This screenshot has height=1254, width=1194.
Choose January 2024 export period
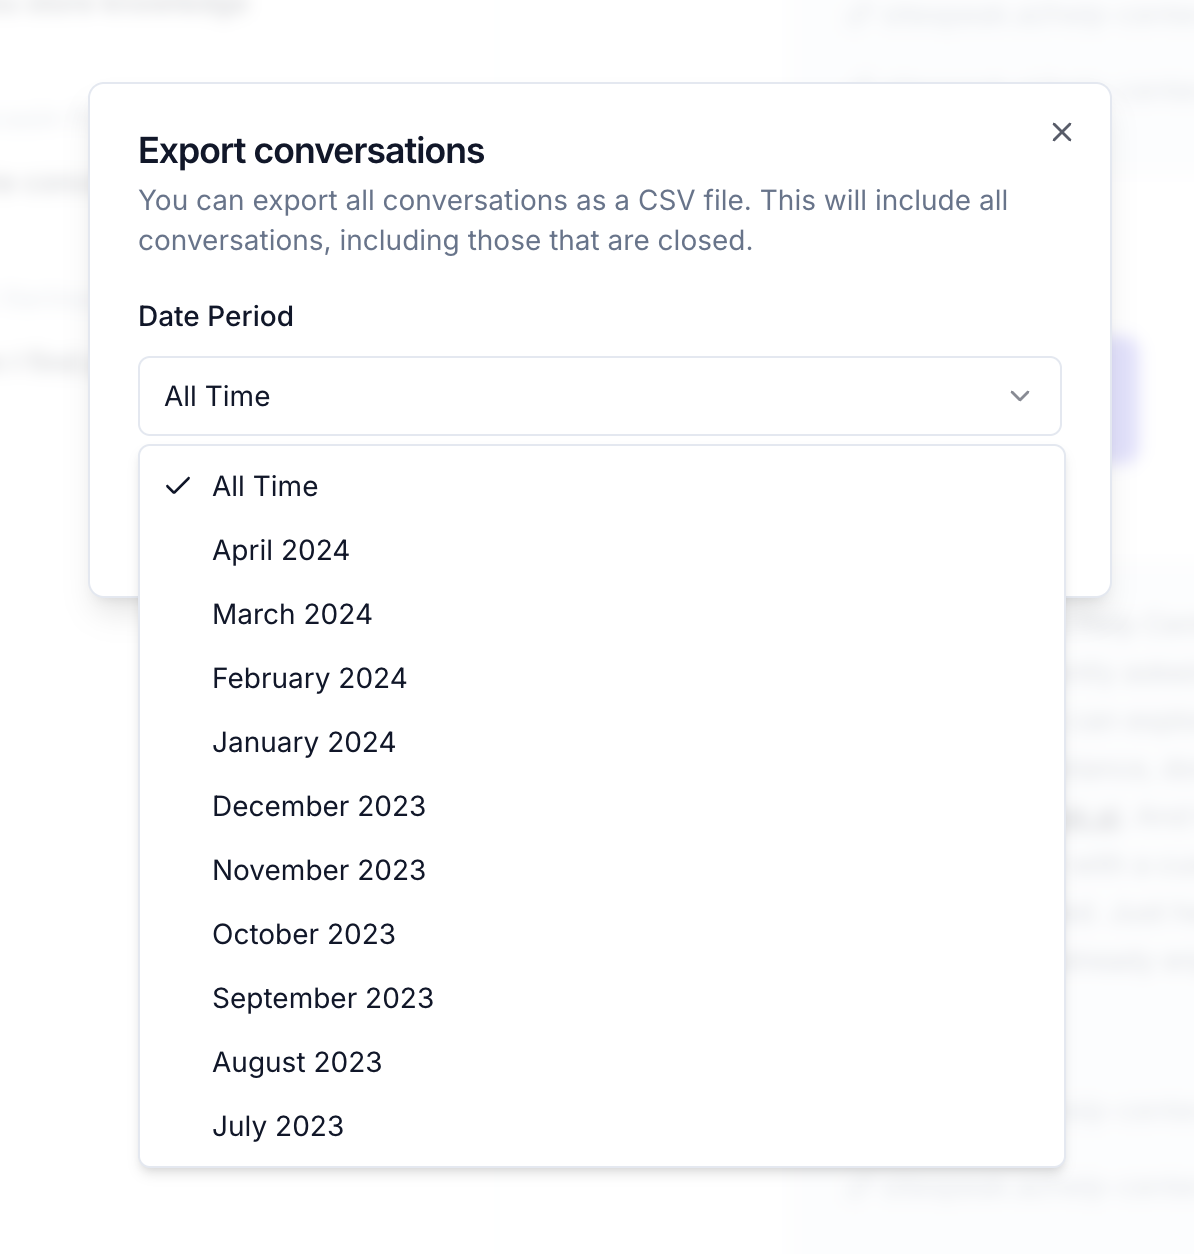(304, 742)
